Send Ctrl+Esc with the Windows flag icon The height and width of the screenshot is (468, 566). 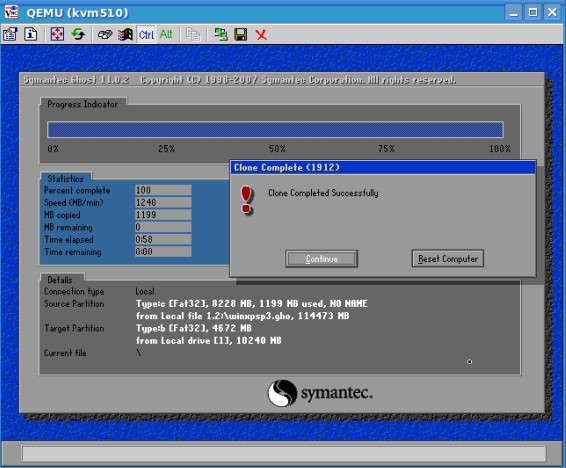click(x=125, y=35)
